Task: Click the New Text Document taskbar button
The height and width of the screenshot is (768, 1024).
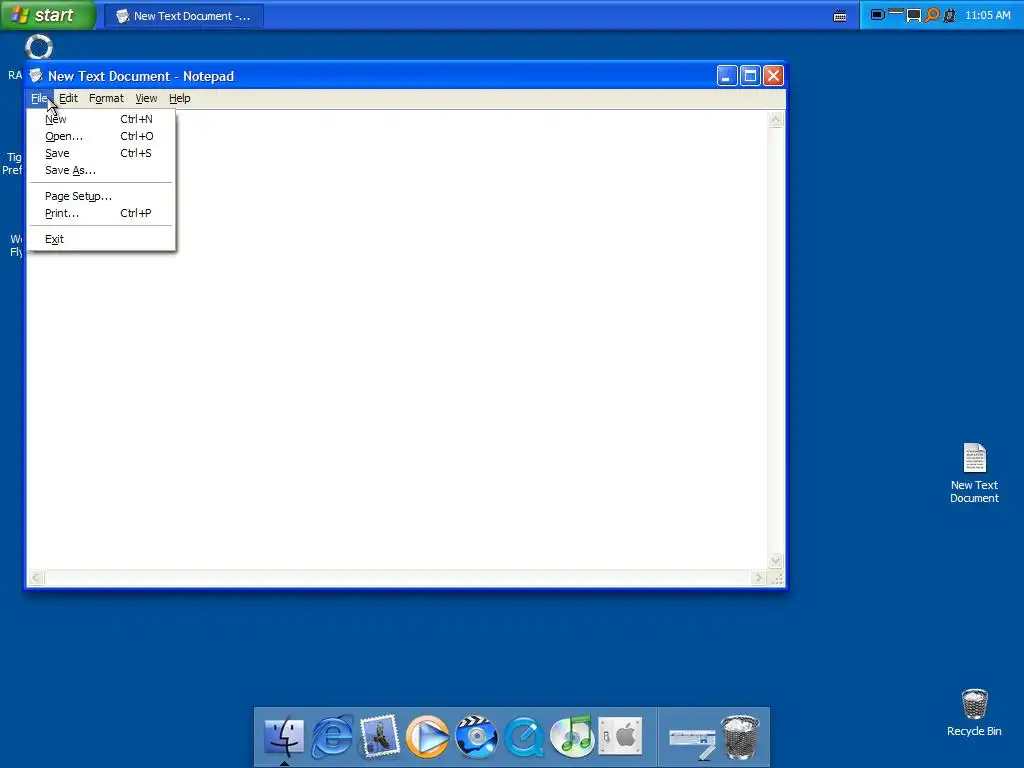Action: (x=184, y=16)
